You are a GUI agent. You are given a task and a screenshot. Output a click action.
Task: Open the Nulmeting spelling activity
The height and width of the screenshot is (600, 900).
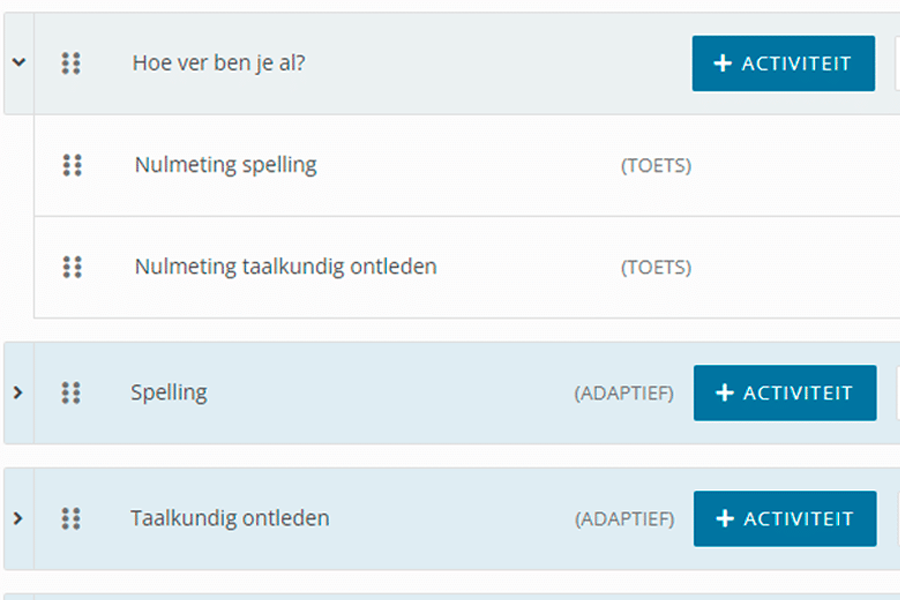pos(225,165)
